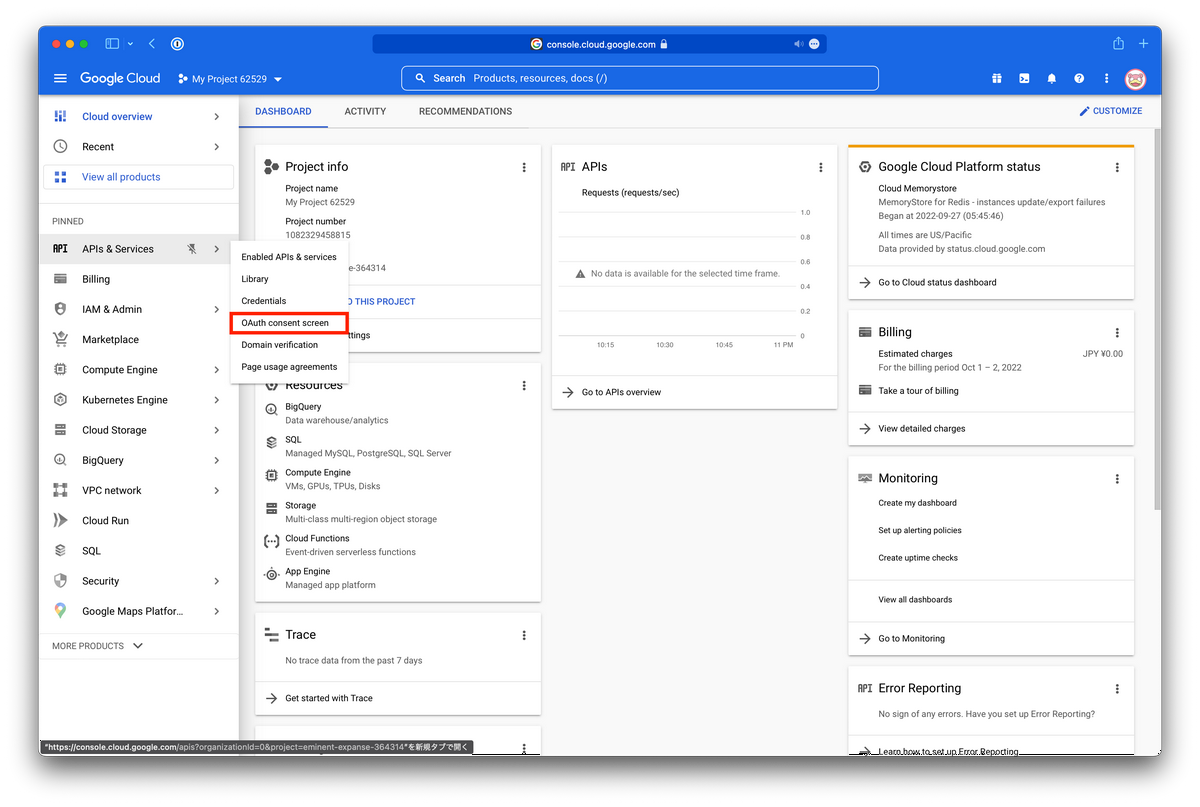Open Google Cloud Platform status card options
The height and width of the screenshot is (807, 1200).
pyautogui.click(x=1117, y=167)
